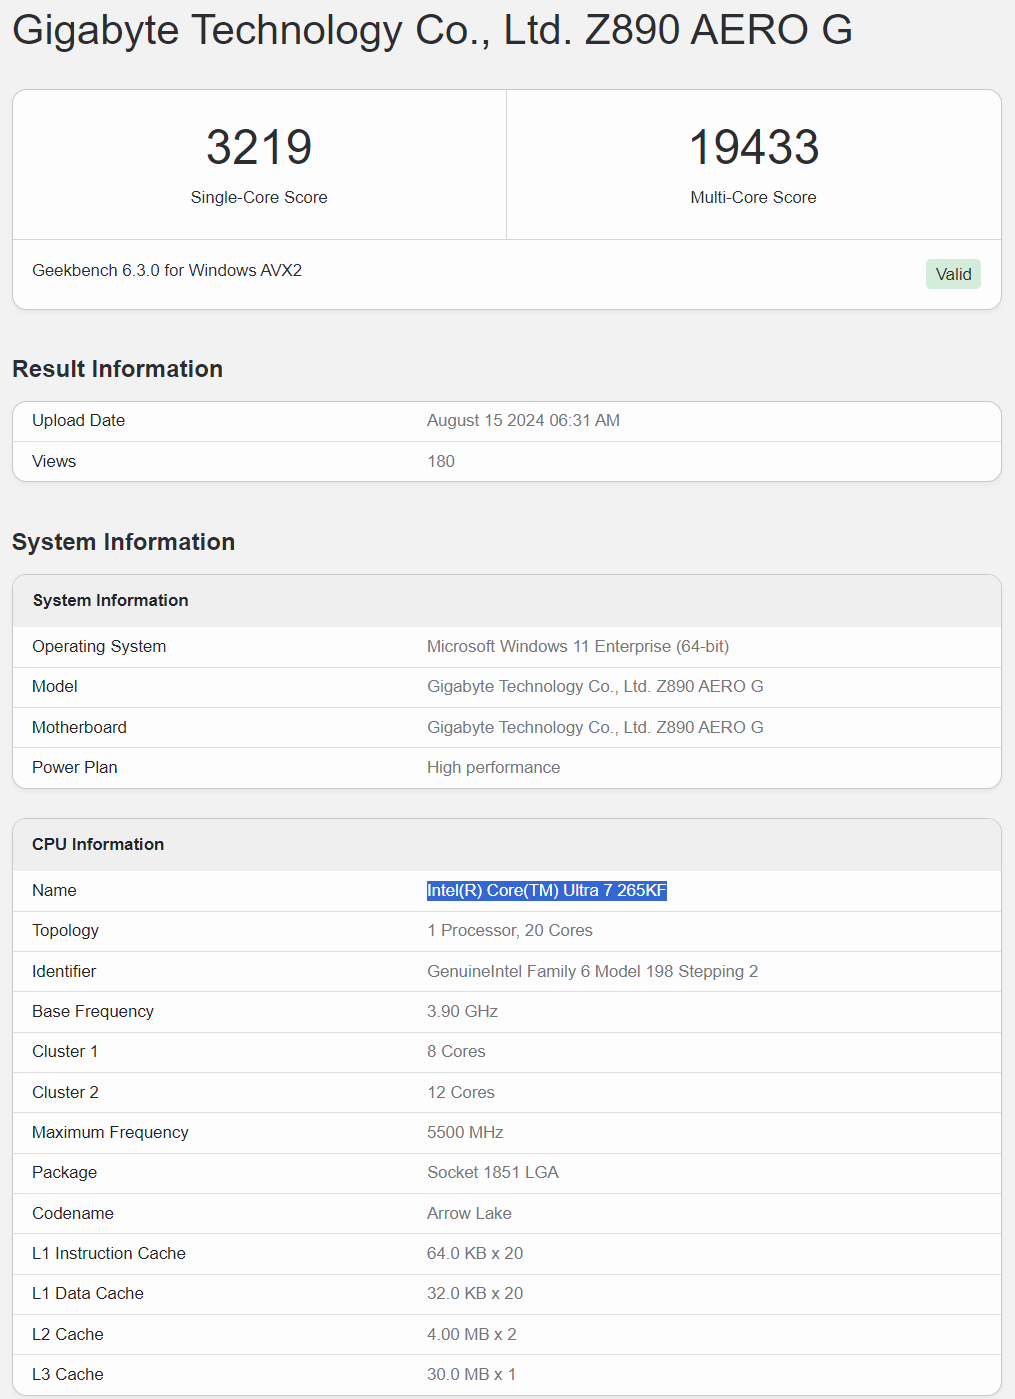The height and width of the screenshot is (1399, 1015).
Task: Click the 32.0 KB x 20 value
Action: pyautogui.click(x=475, y=1293)
